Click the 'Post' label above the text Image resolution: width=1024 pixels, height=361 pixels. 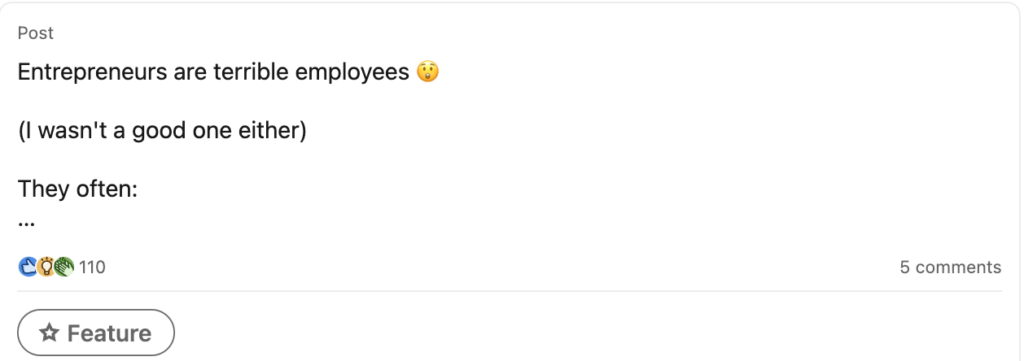pos(36,33)
